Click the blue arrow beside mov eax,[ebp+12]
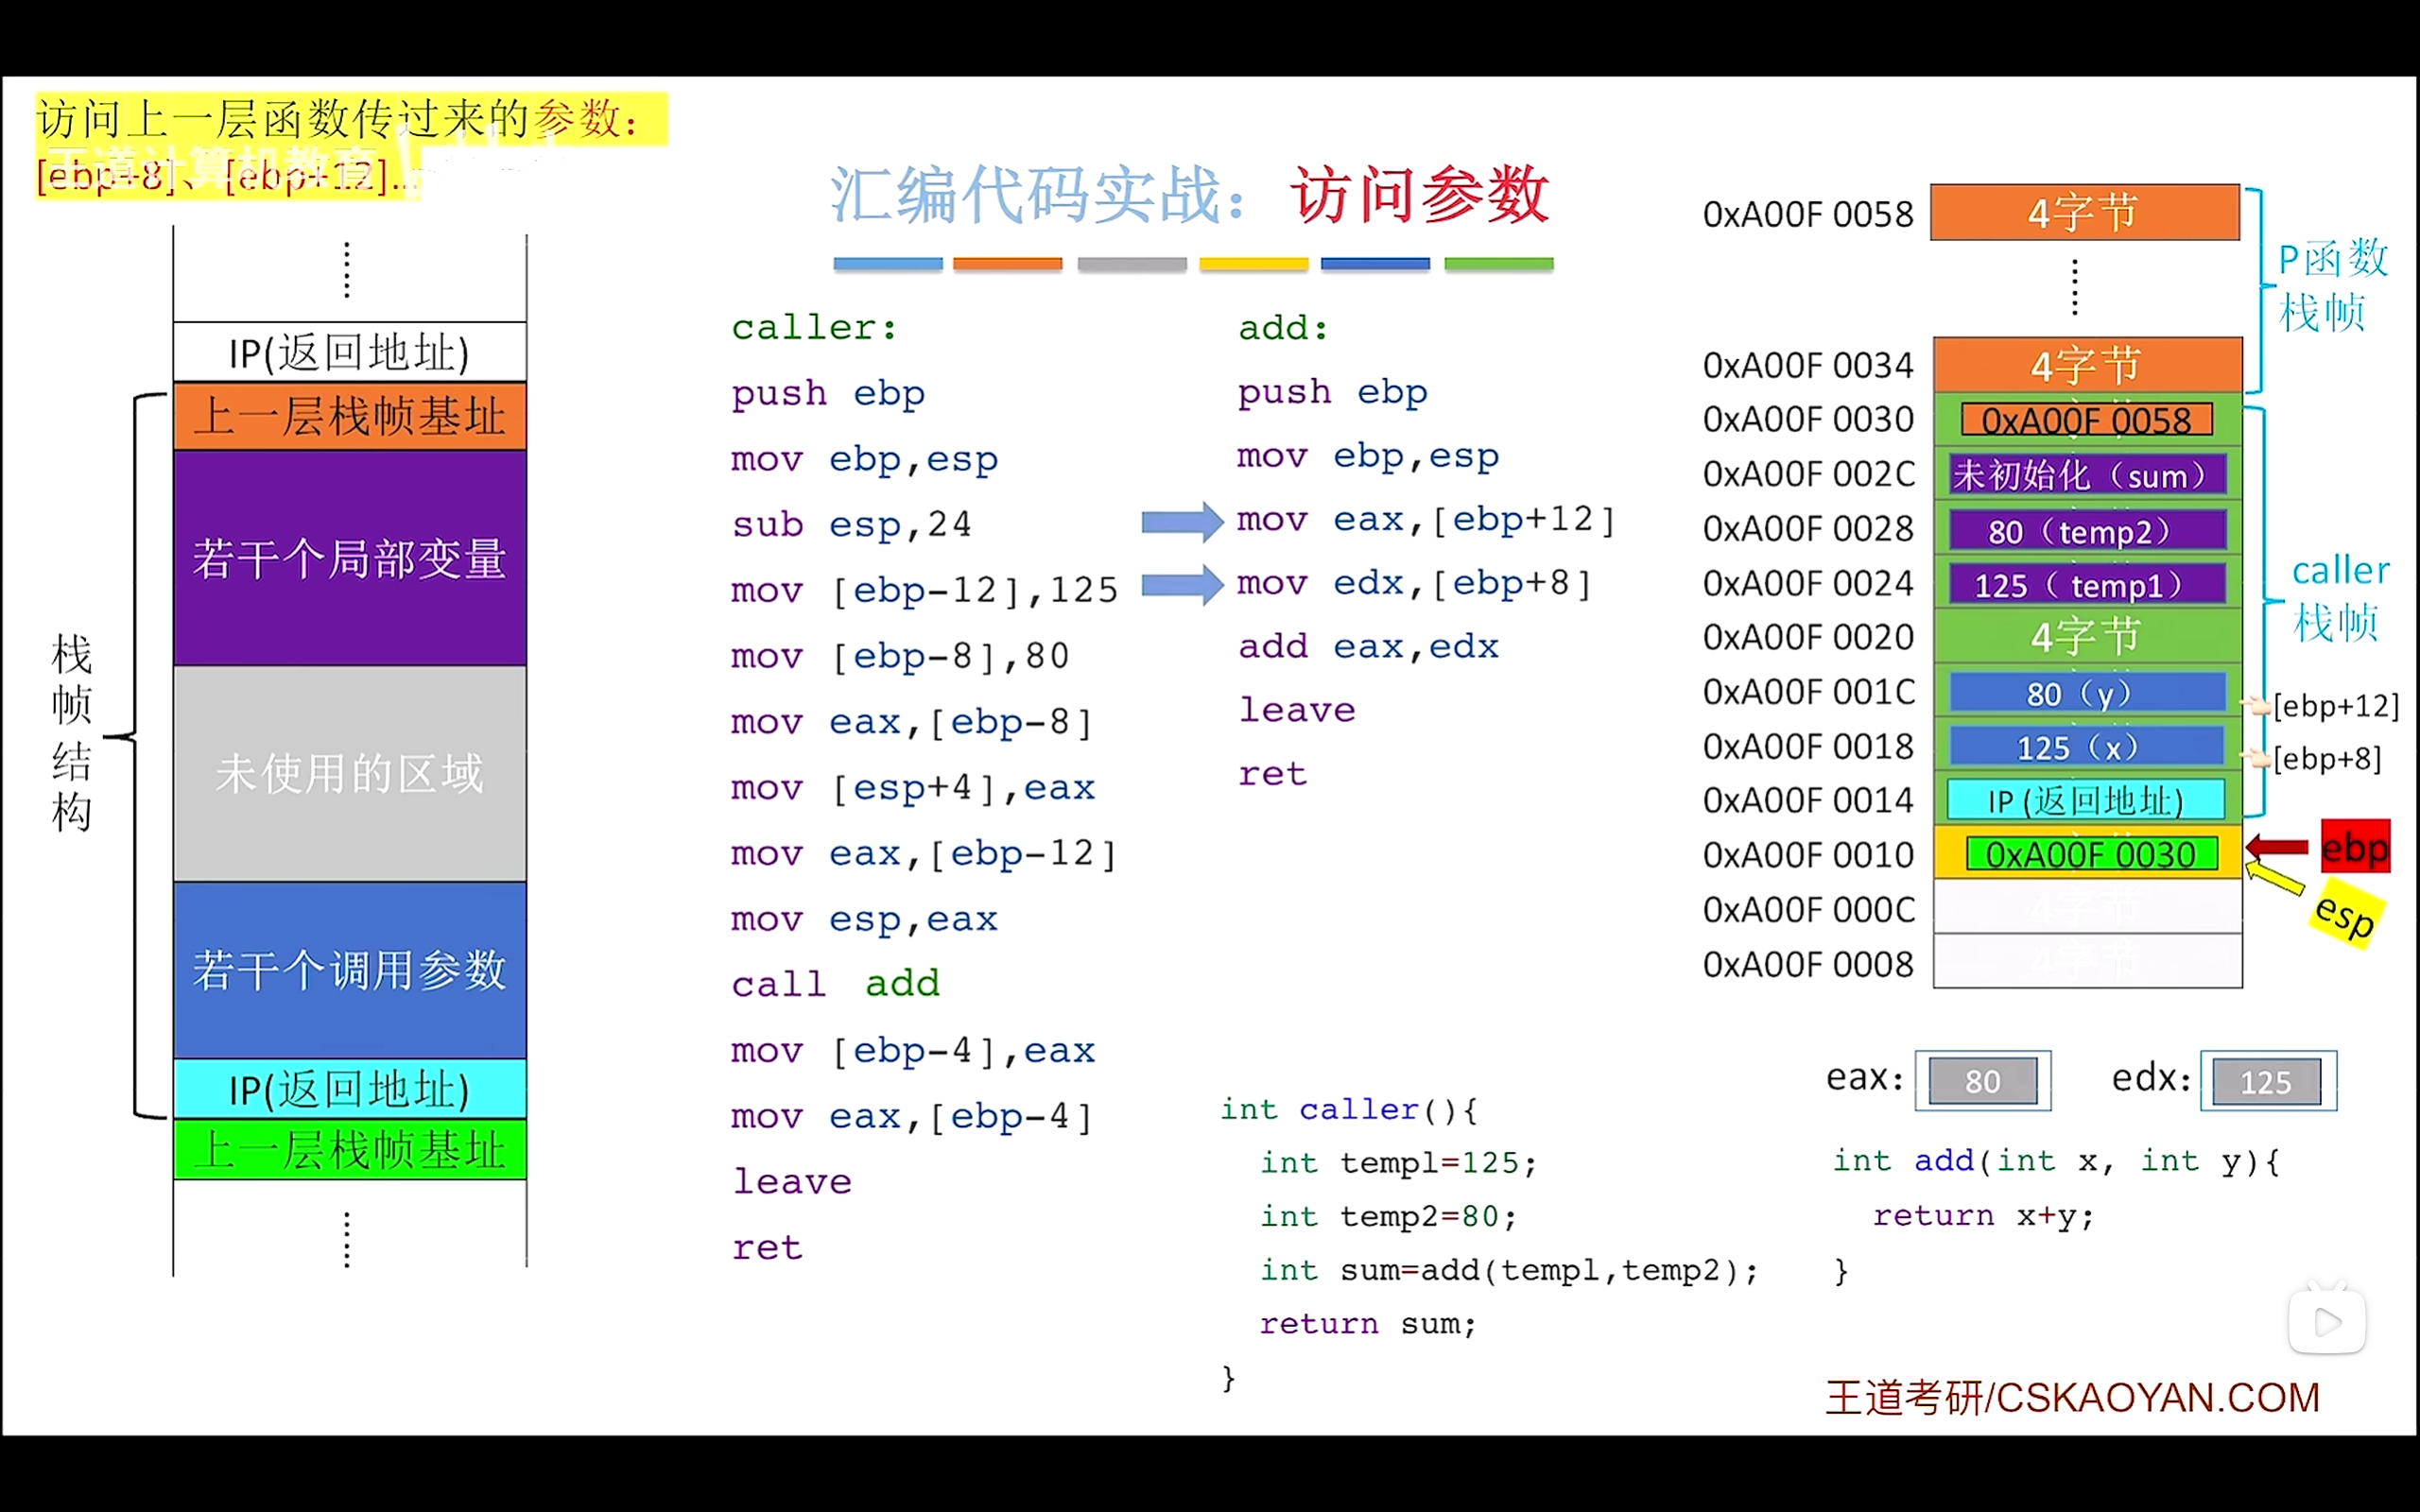 point(1181,521)
